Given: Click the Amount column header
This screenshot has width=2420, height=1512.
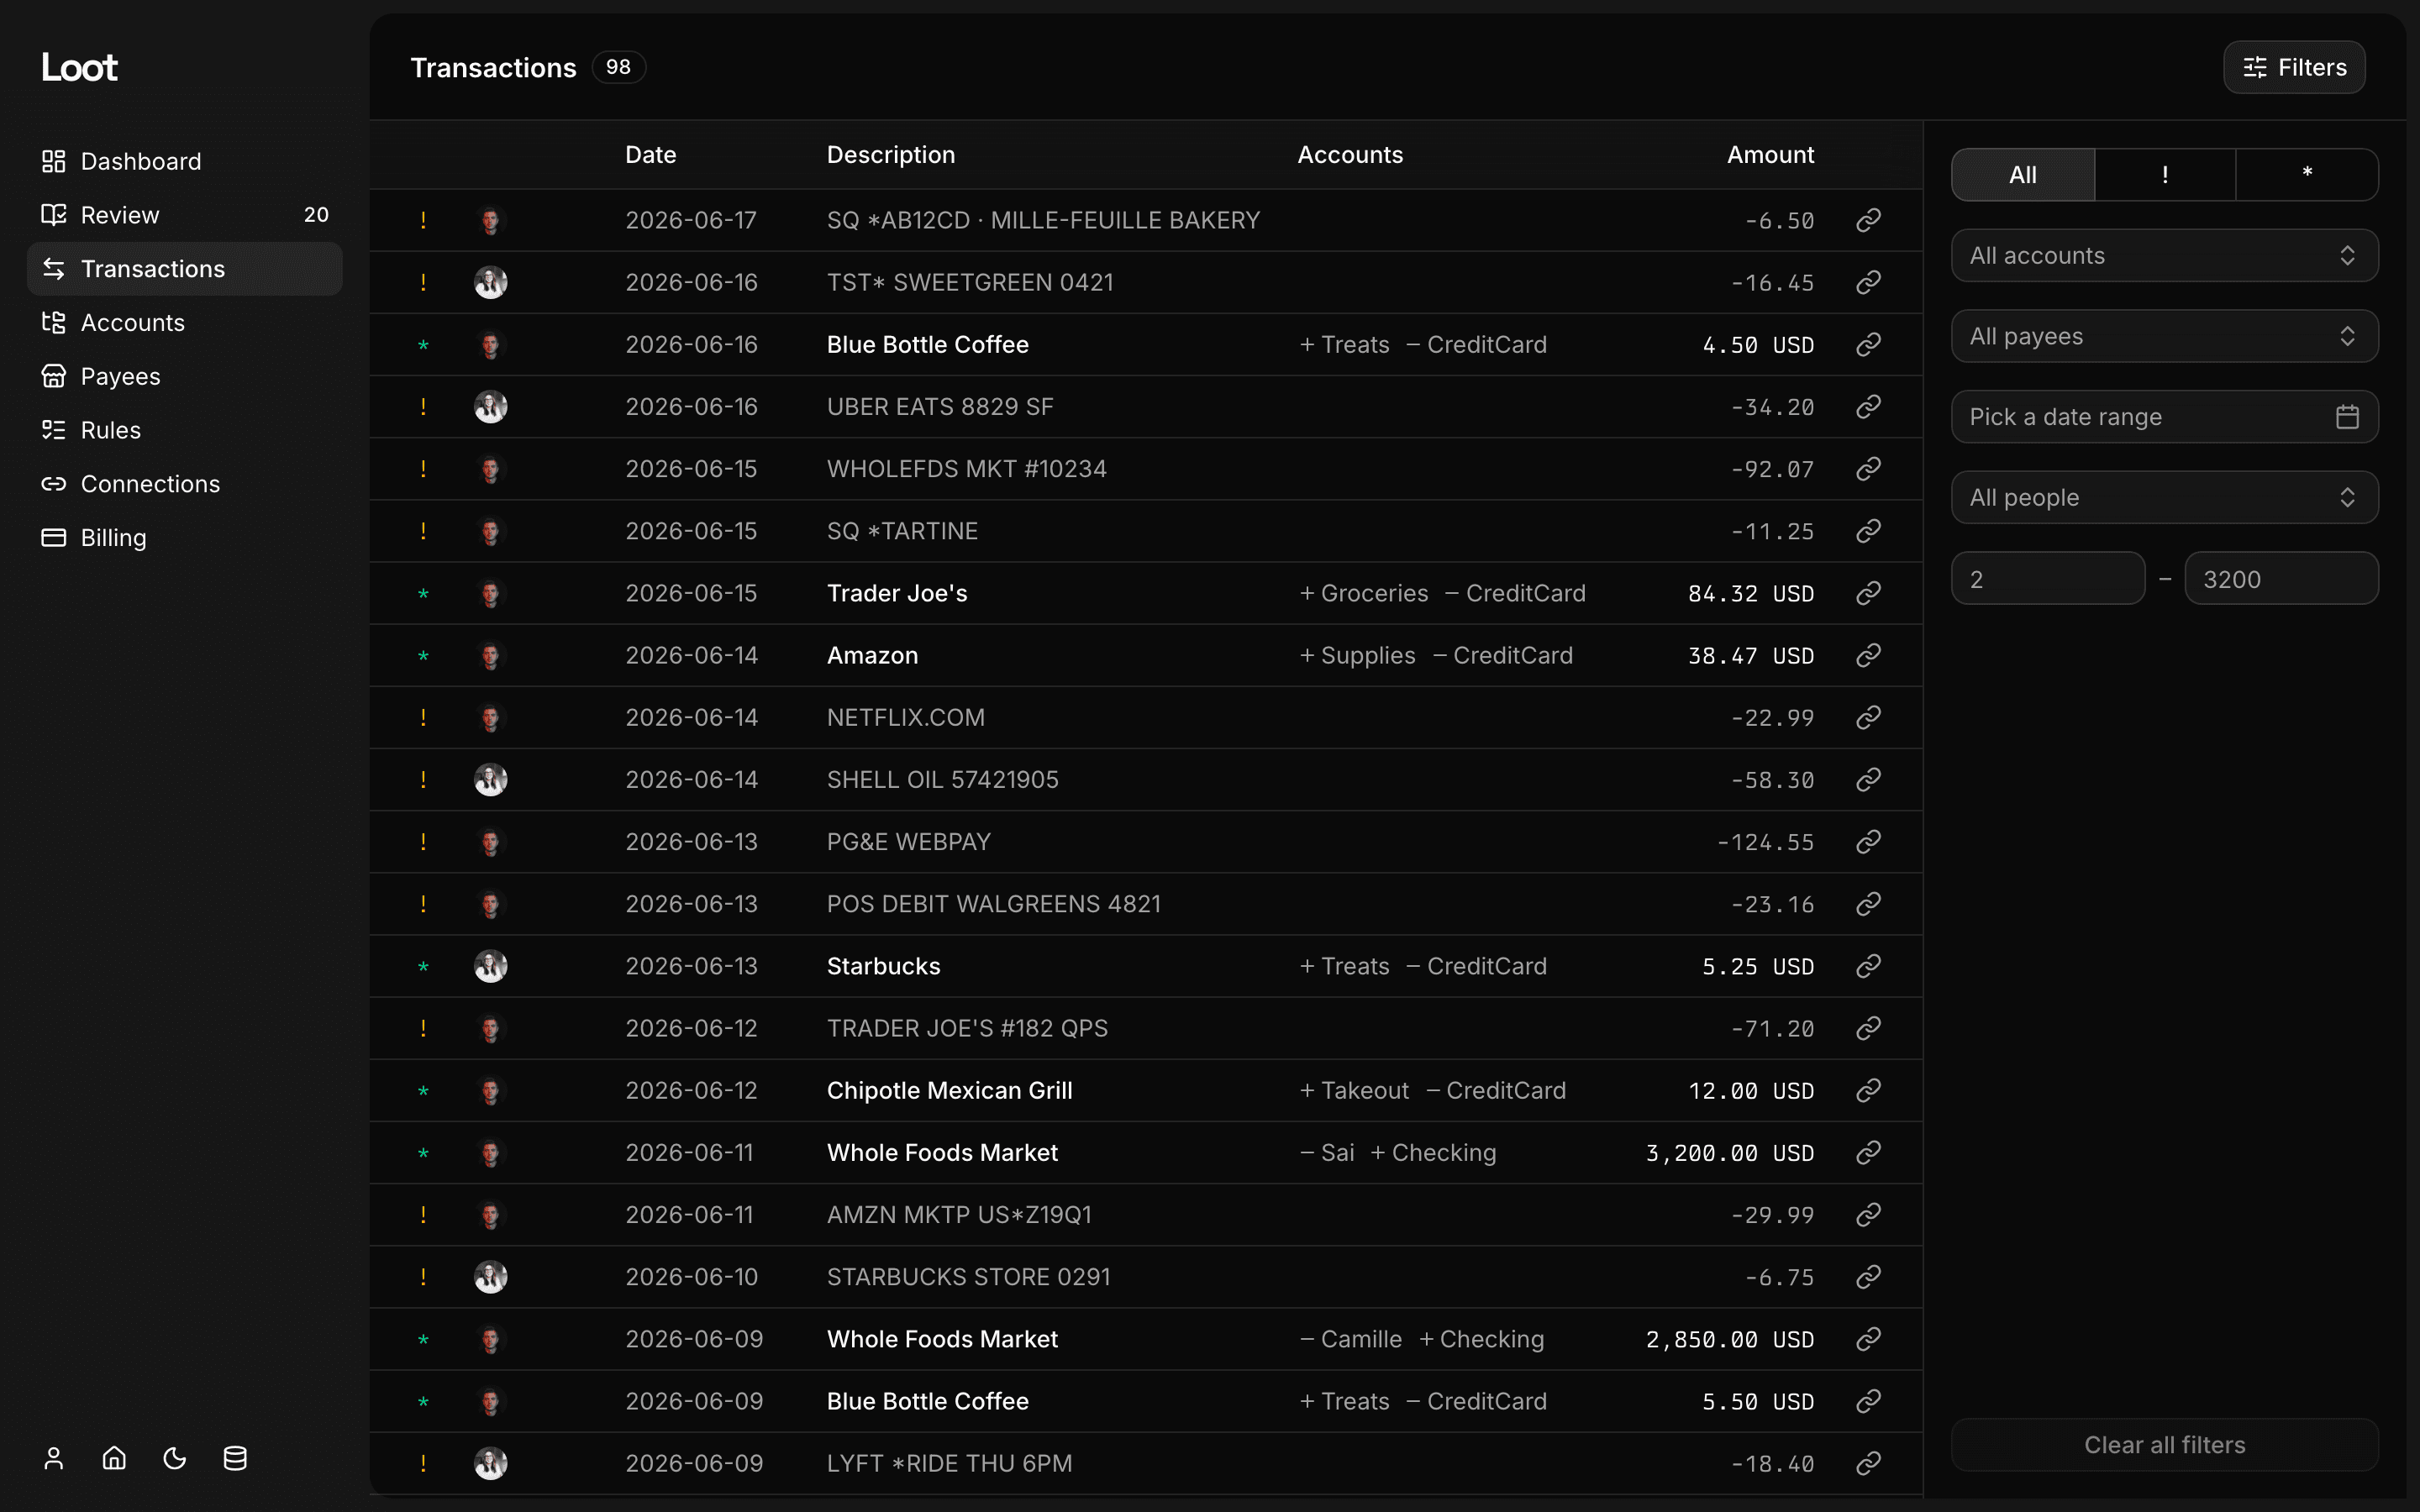Looking at the screenshot, I should pos(1770,155).
